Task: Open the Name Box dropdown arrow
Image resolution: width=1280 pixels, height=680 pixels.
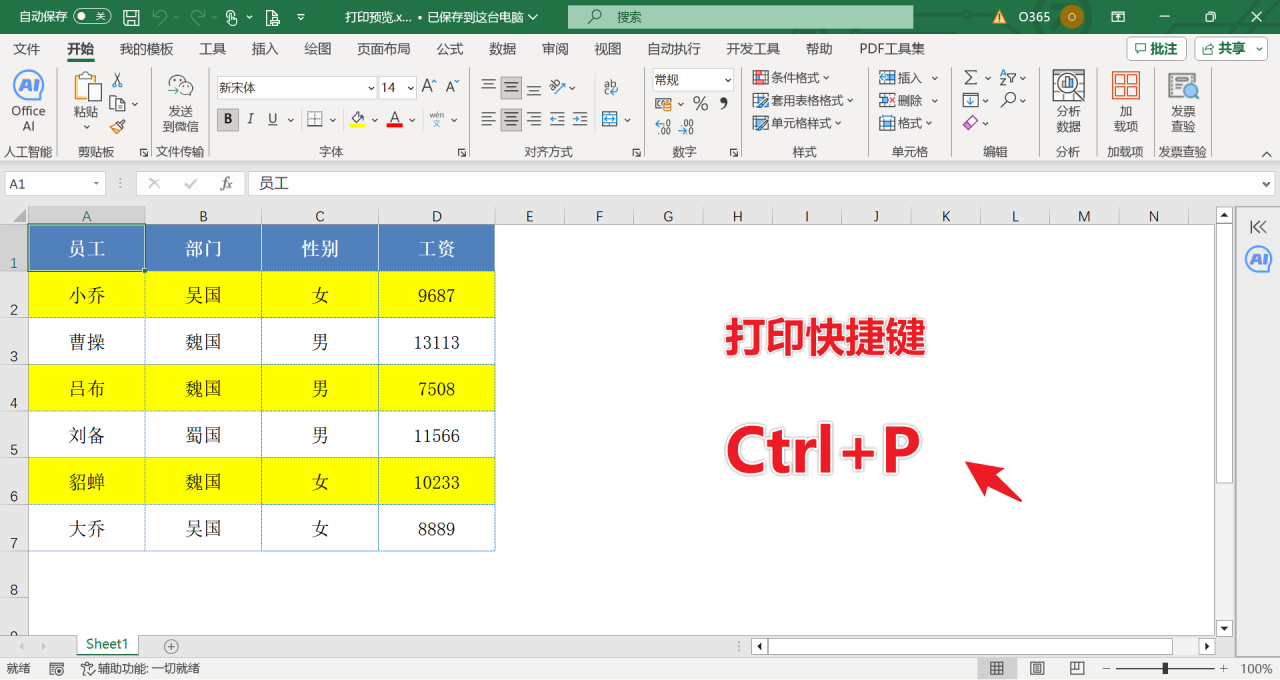Action: [x=97, y=184]
